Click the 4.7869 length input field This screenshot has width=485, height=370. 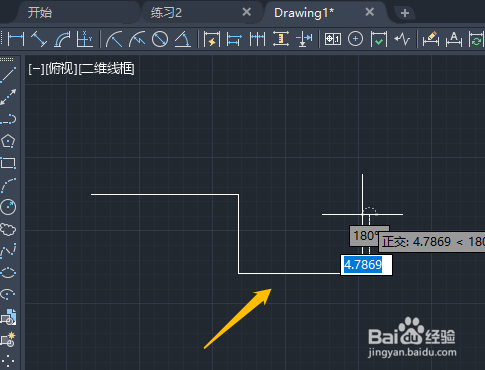pos(366,265)
